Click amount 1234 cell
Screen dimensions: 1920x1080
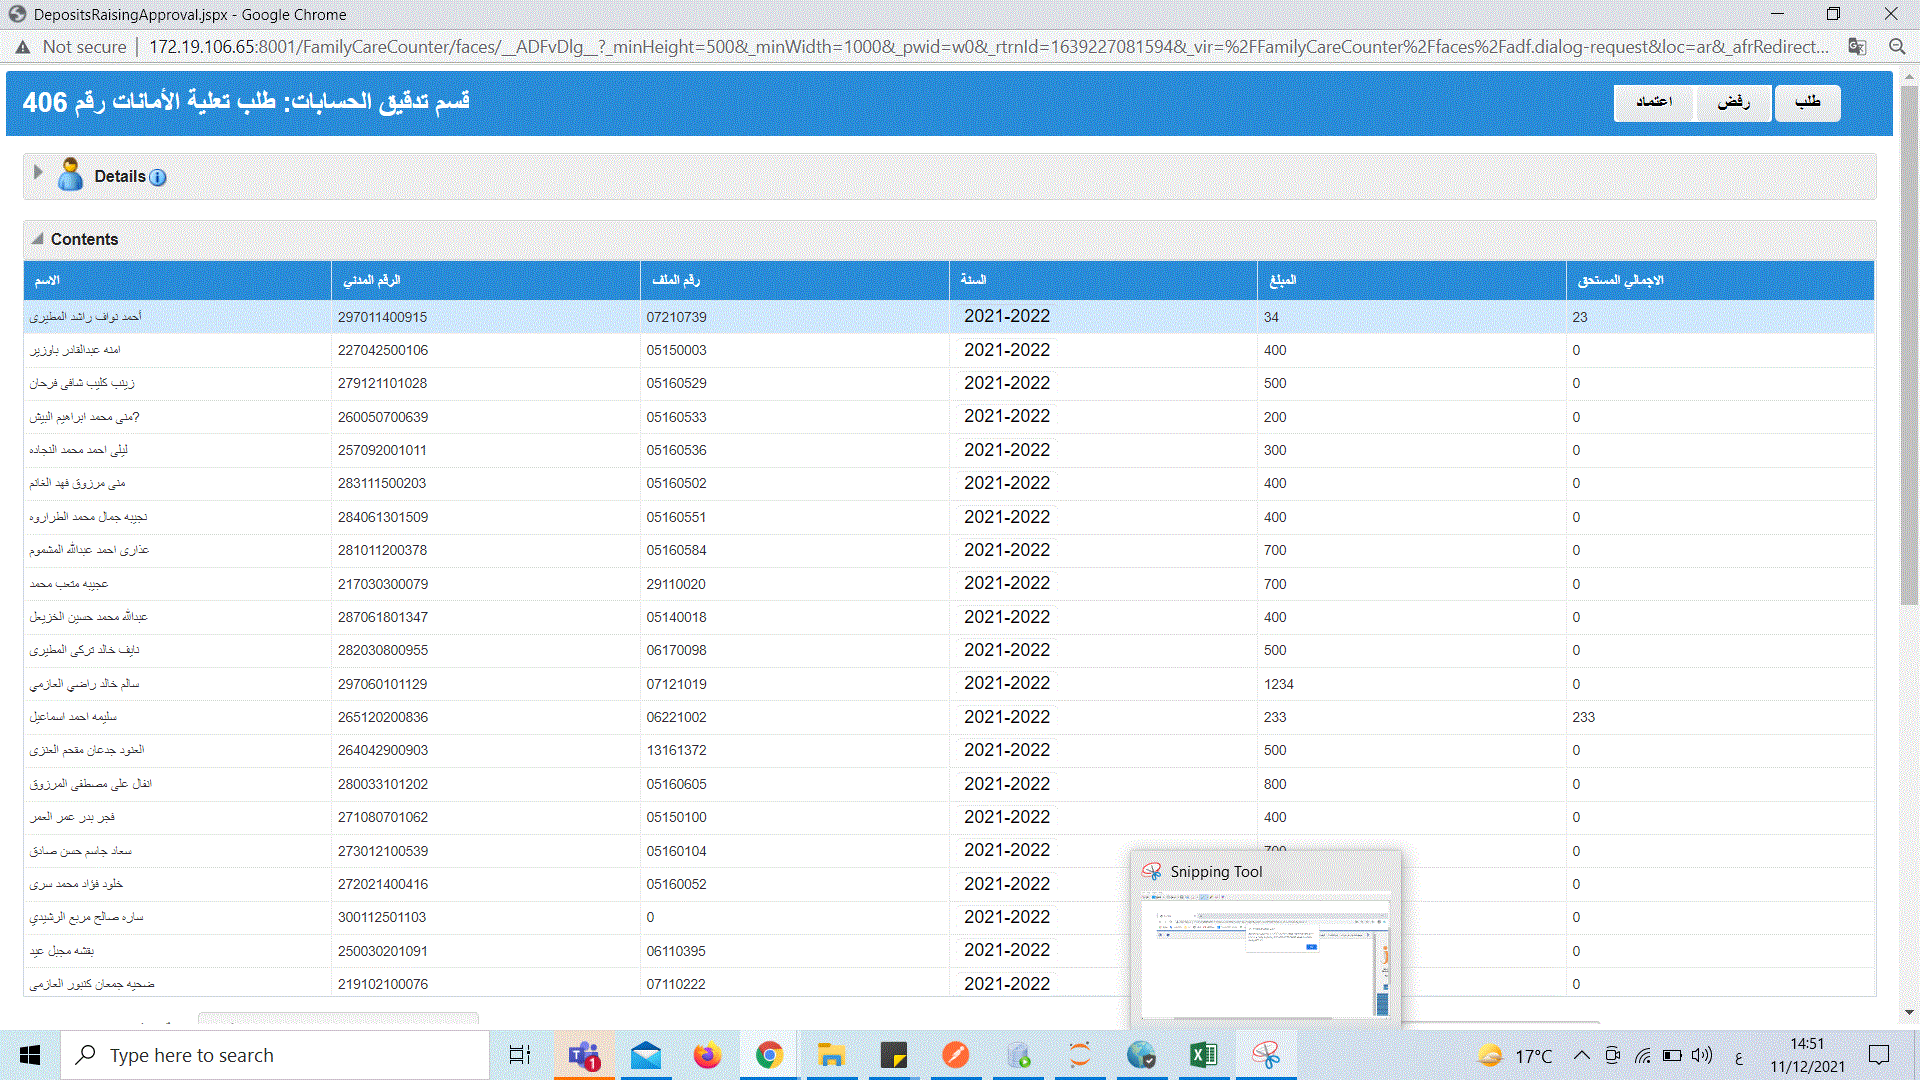pyautogui.click(x=1412, y=684)
